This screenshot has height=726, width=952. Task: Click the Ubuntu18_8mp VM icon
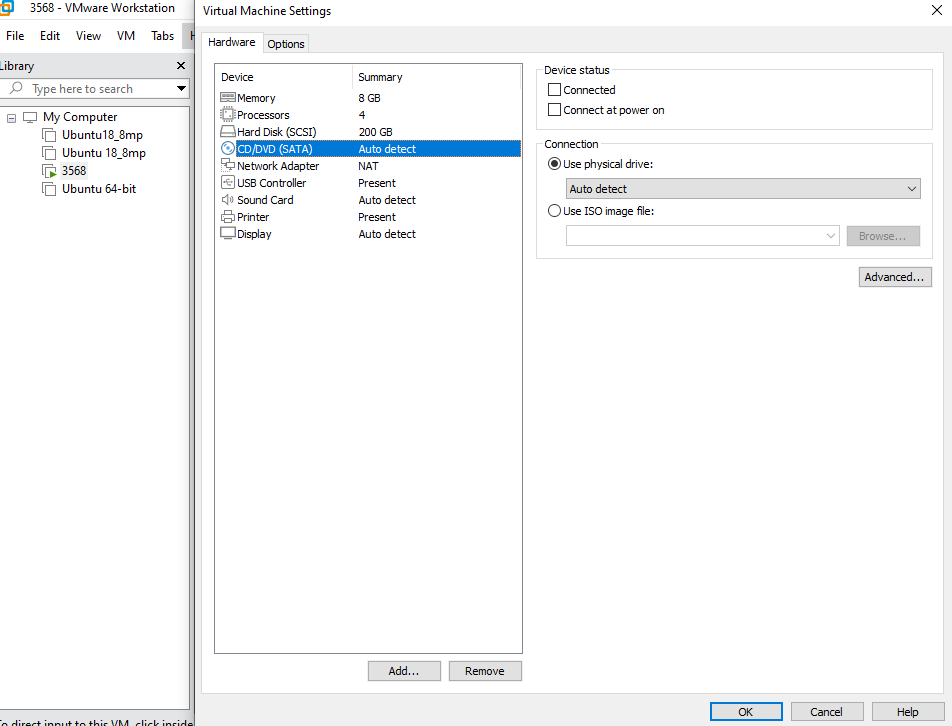49,135
